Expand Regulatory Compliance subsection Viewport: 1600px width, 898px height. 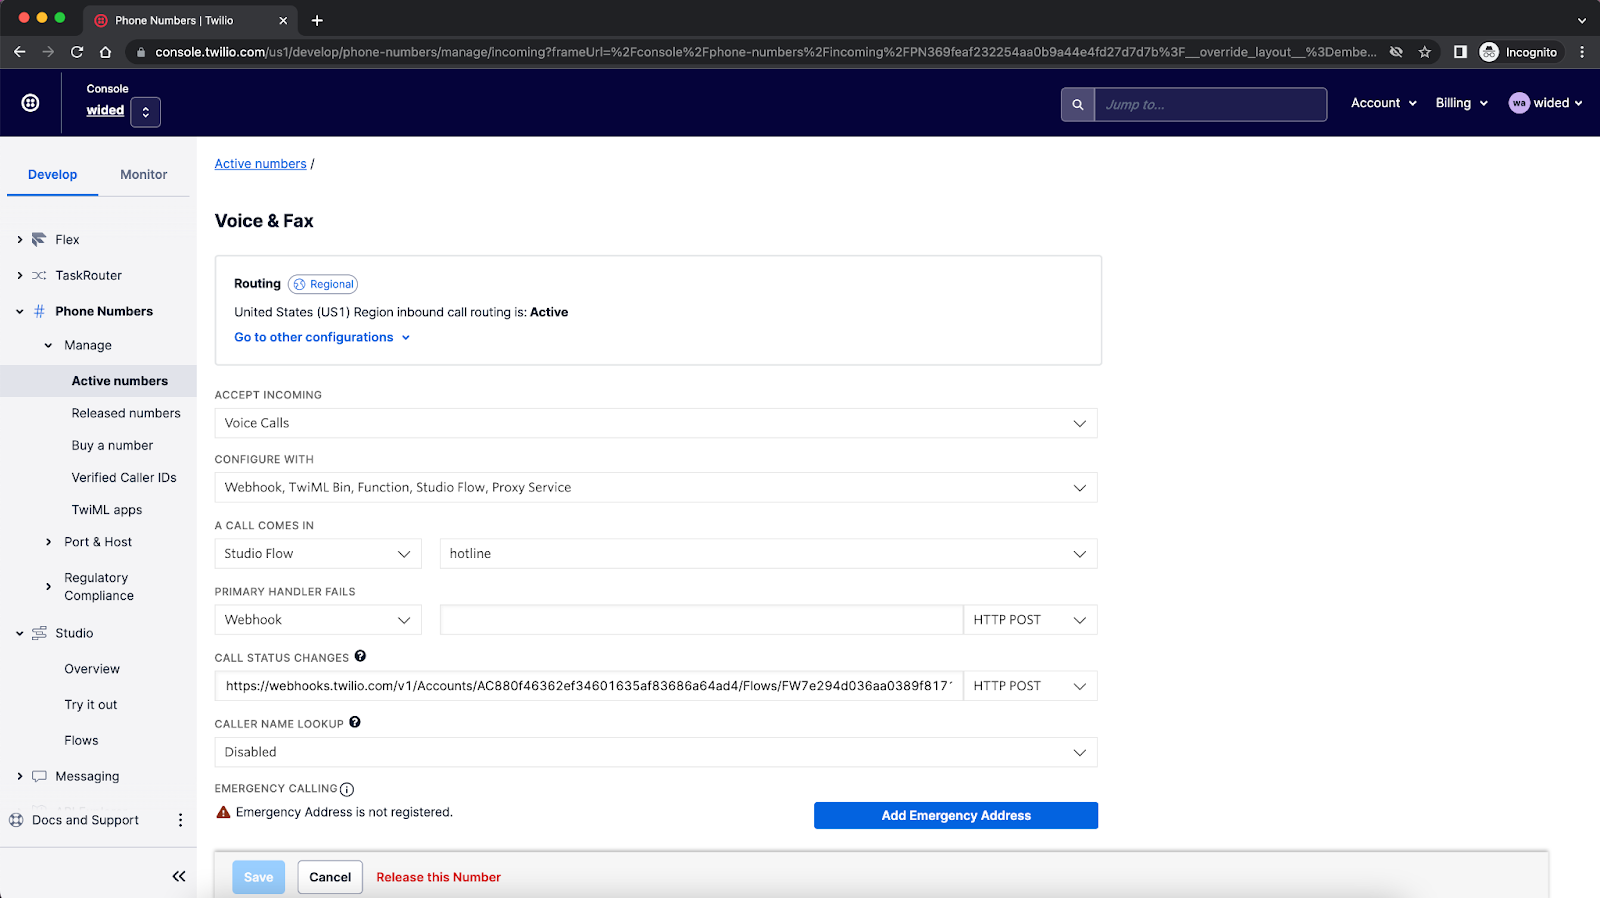[48, 587]
